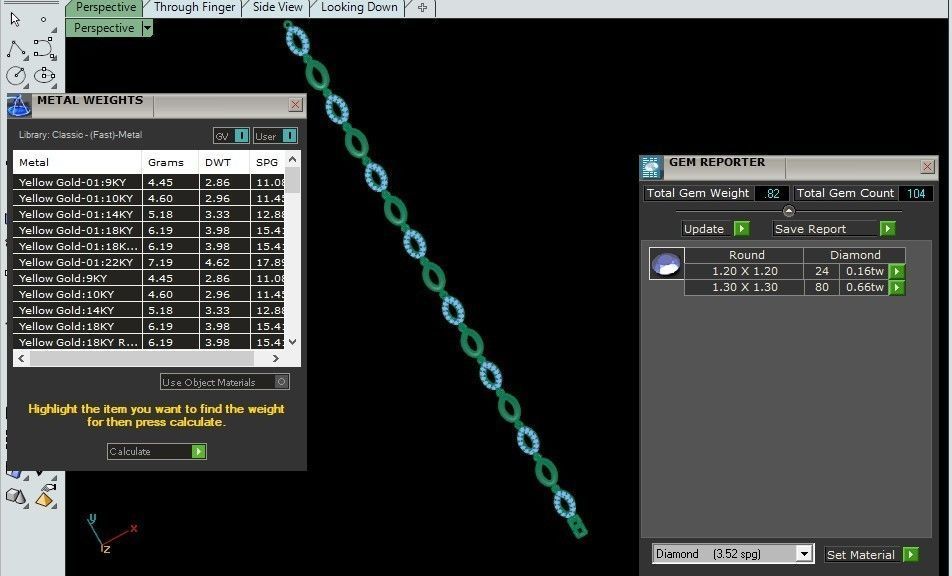
Task: Click the SPG column header
Action: click(267, 162)
